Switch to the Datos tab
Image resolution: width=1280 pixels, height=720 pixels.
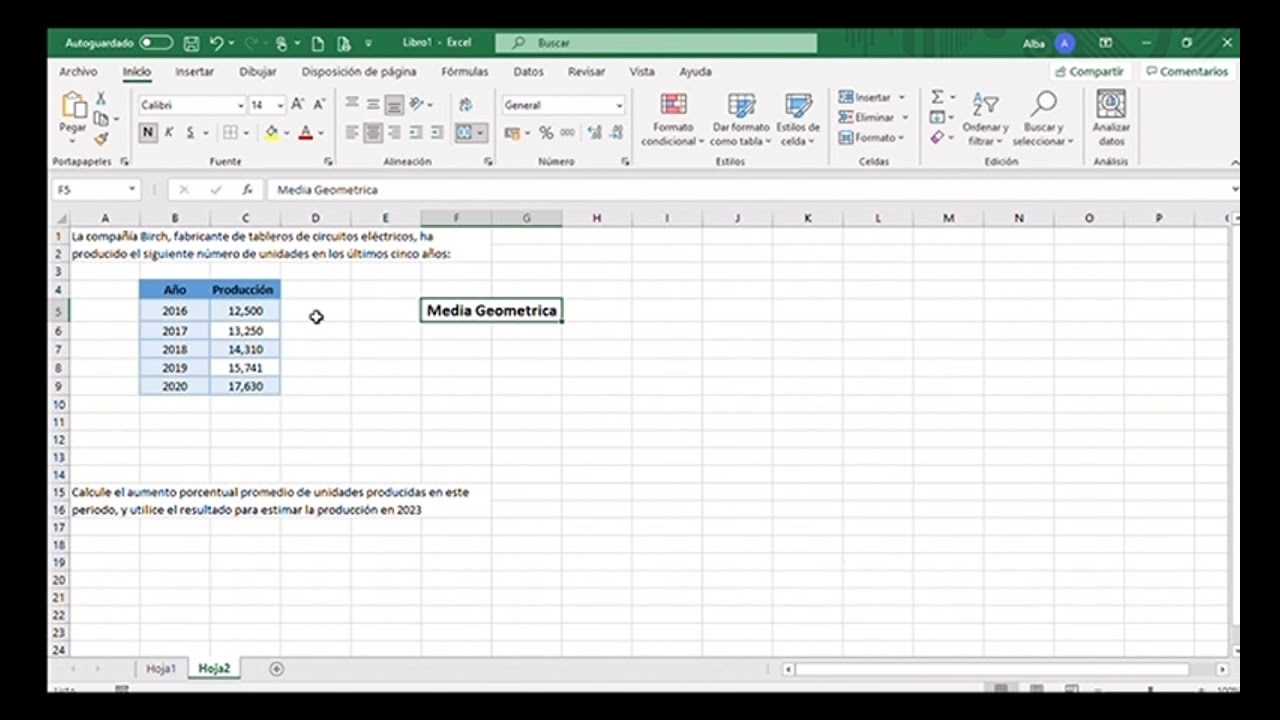tap(528, 72)
